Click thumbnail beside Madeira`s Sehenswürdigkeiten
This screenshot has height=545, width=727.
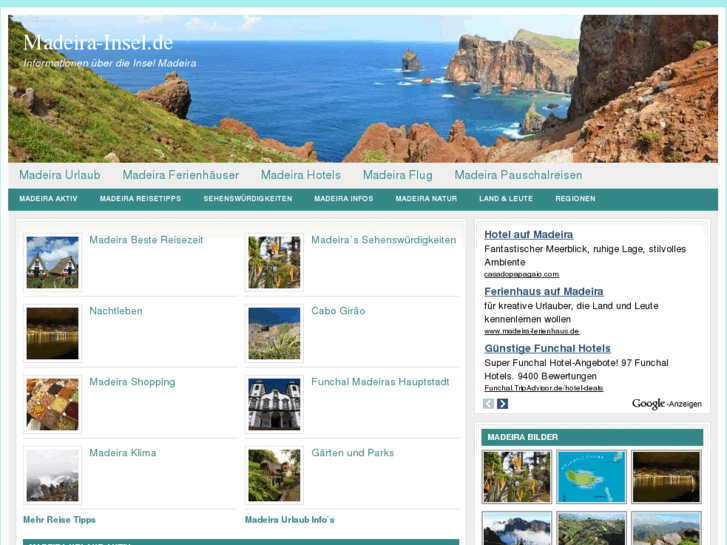[x=274, y=263]
